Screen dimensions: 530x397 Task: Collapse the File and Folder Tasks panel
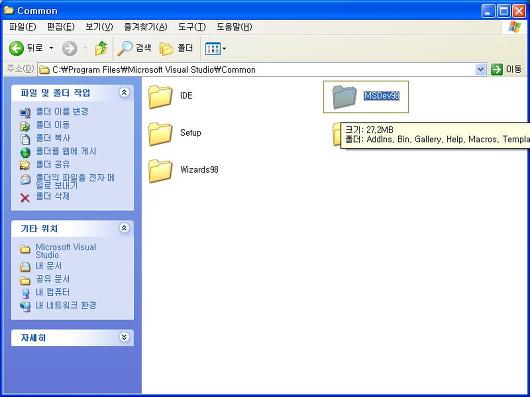pyautogui.click(x=124, y=92)
